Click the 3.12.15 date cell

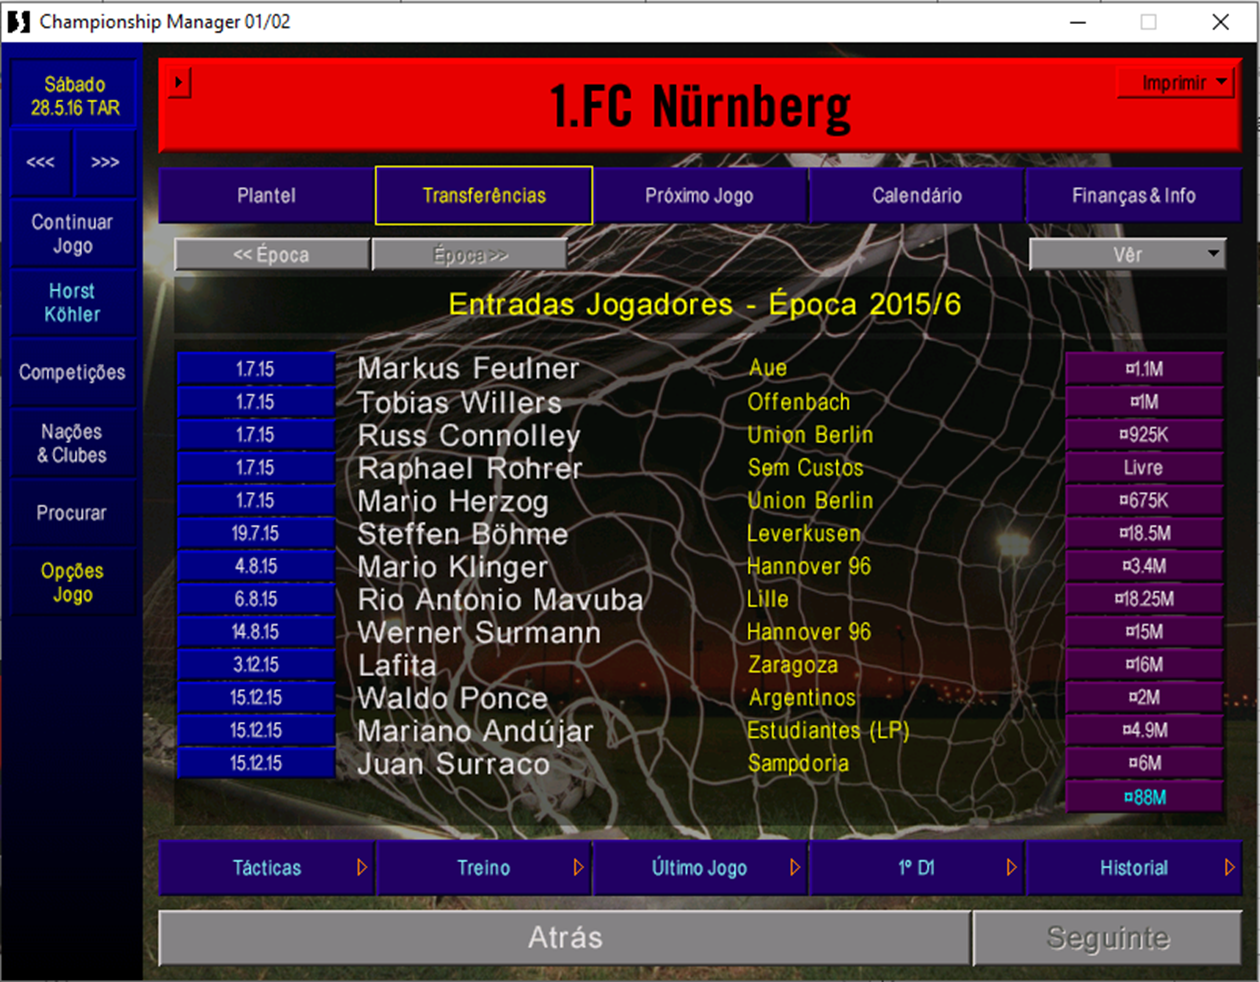click(256, 665)
